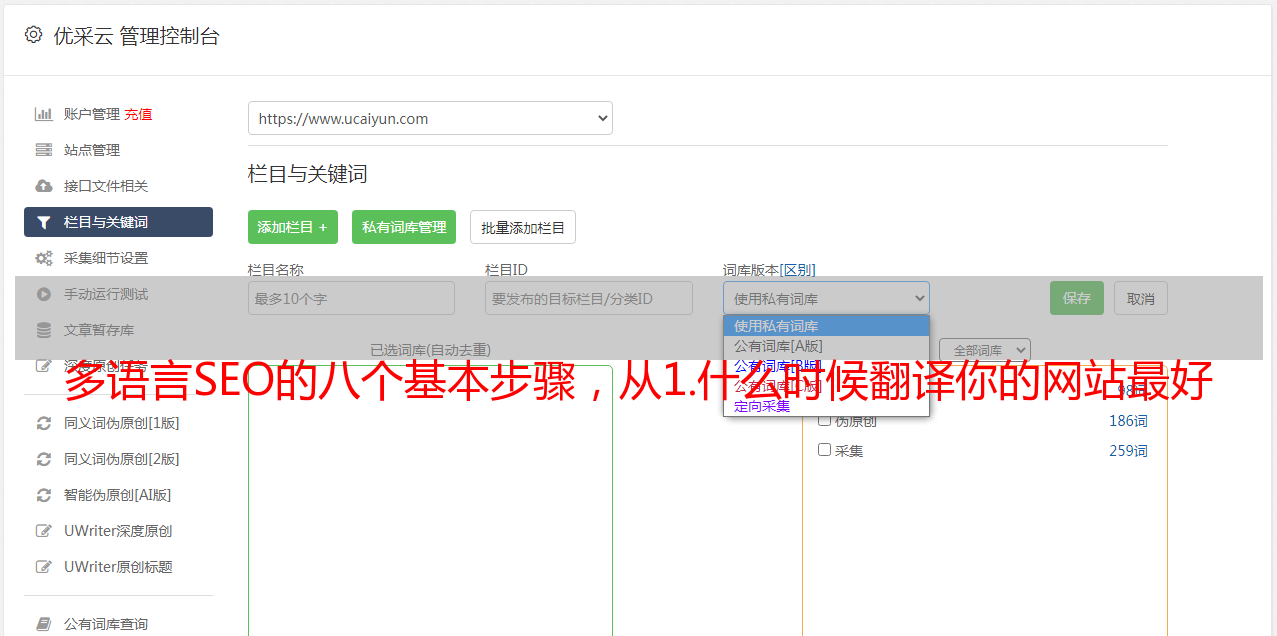Click the green 保存 button
This screenshot has width=1277, height=636.
[1077, 298]
